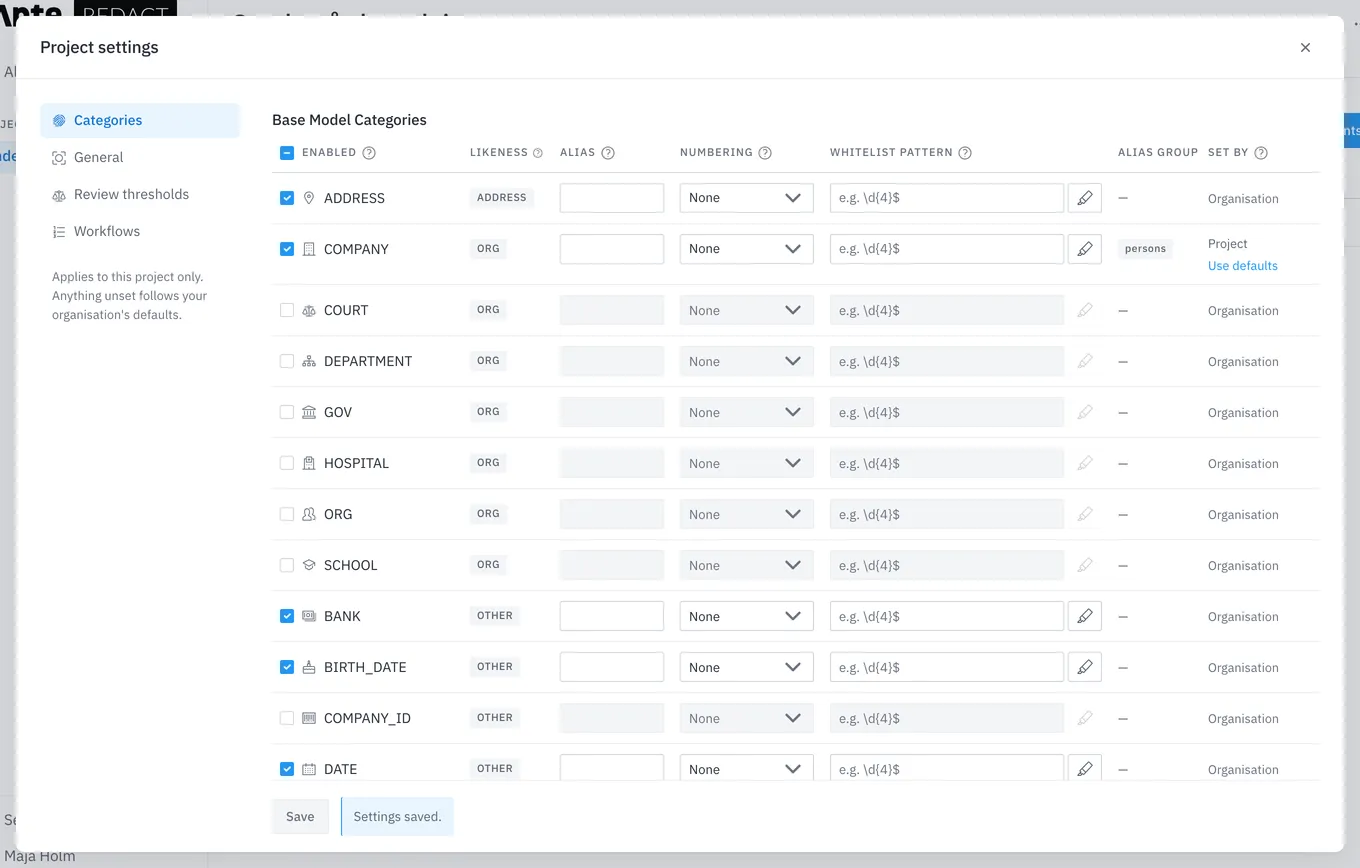Screen dimensions: 1360x868
Task: Enable the COURT category checkbox
Action: point(287,310)
